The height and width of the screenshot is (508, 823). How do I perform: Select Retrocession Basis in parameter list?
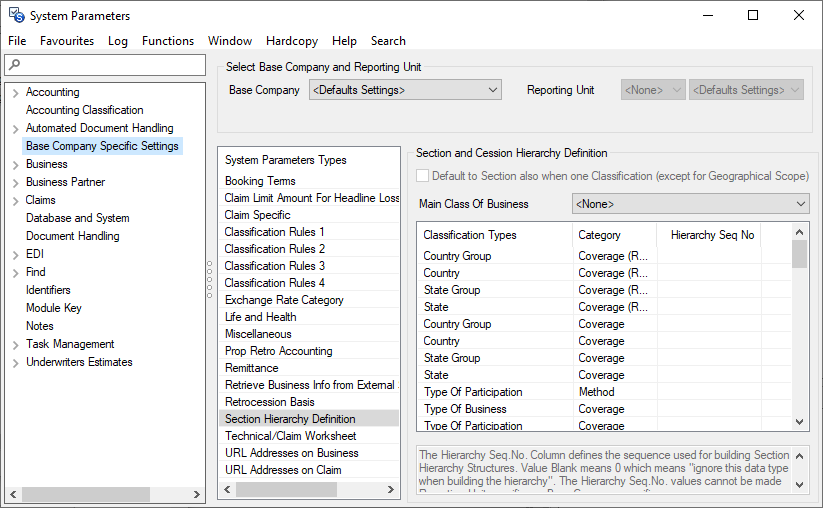click(x=270, y=402)
